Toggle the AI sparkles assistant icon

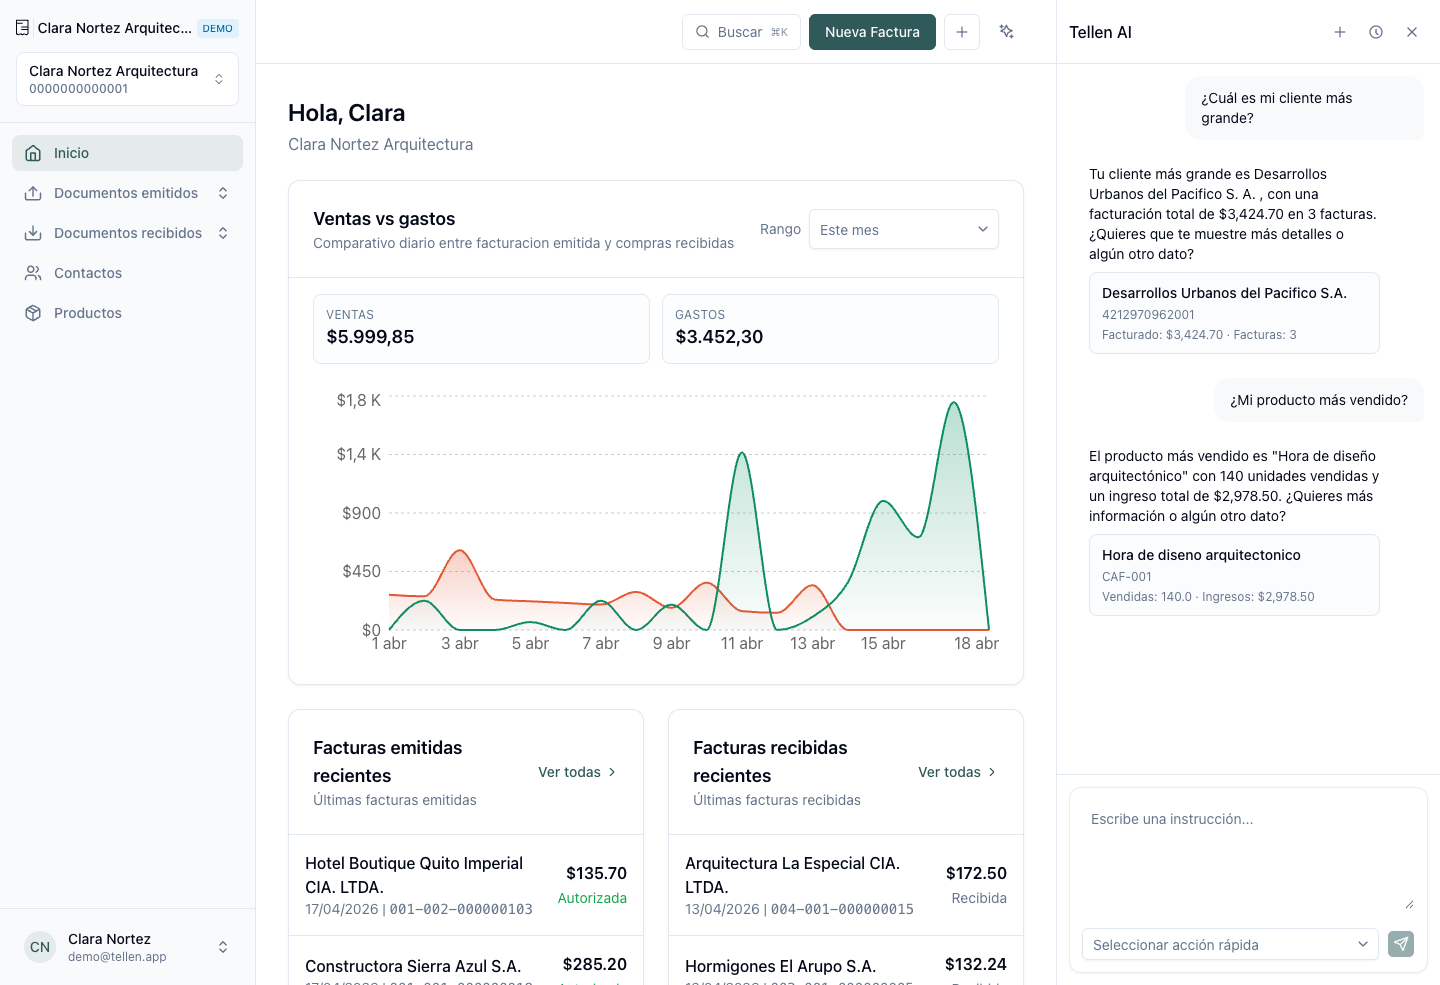pyautogui.click(x=1007, y=32)
